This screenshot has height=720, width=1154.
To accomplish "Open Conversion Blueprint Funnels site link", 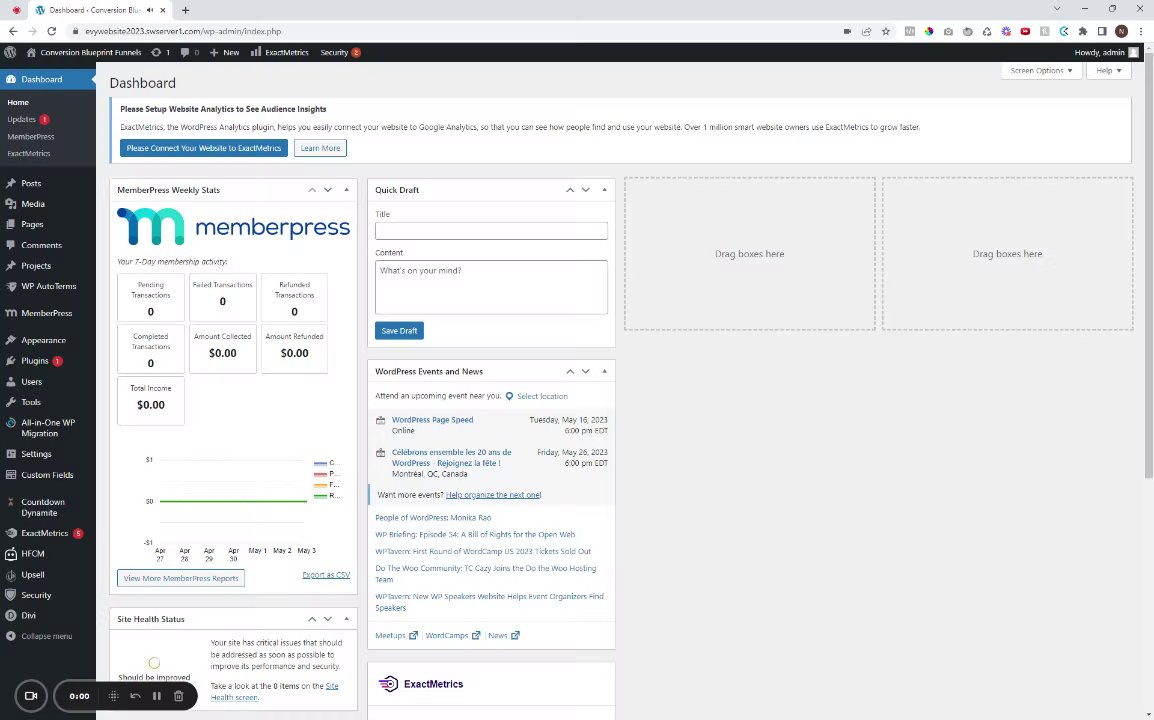I will [84, 52].
